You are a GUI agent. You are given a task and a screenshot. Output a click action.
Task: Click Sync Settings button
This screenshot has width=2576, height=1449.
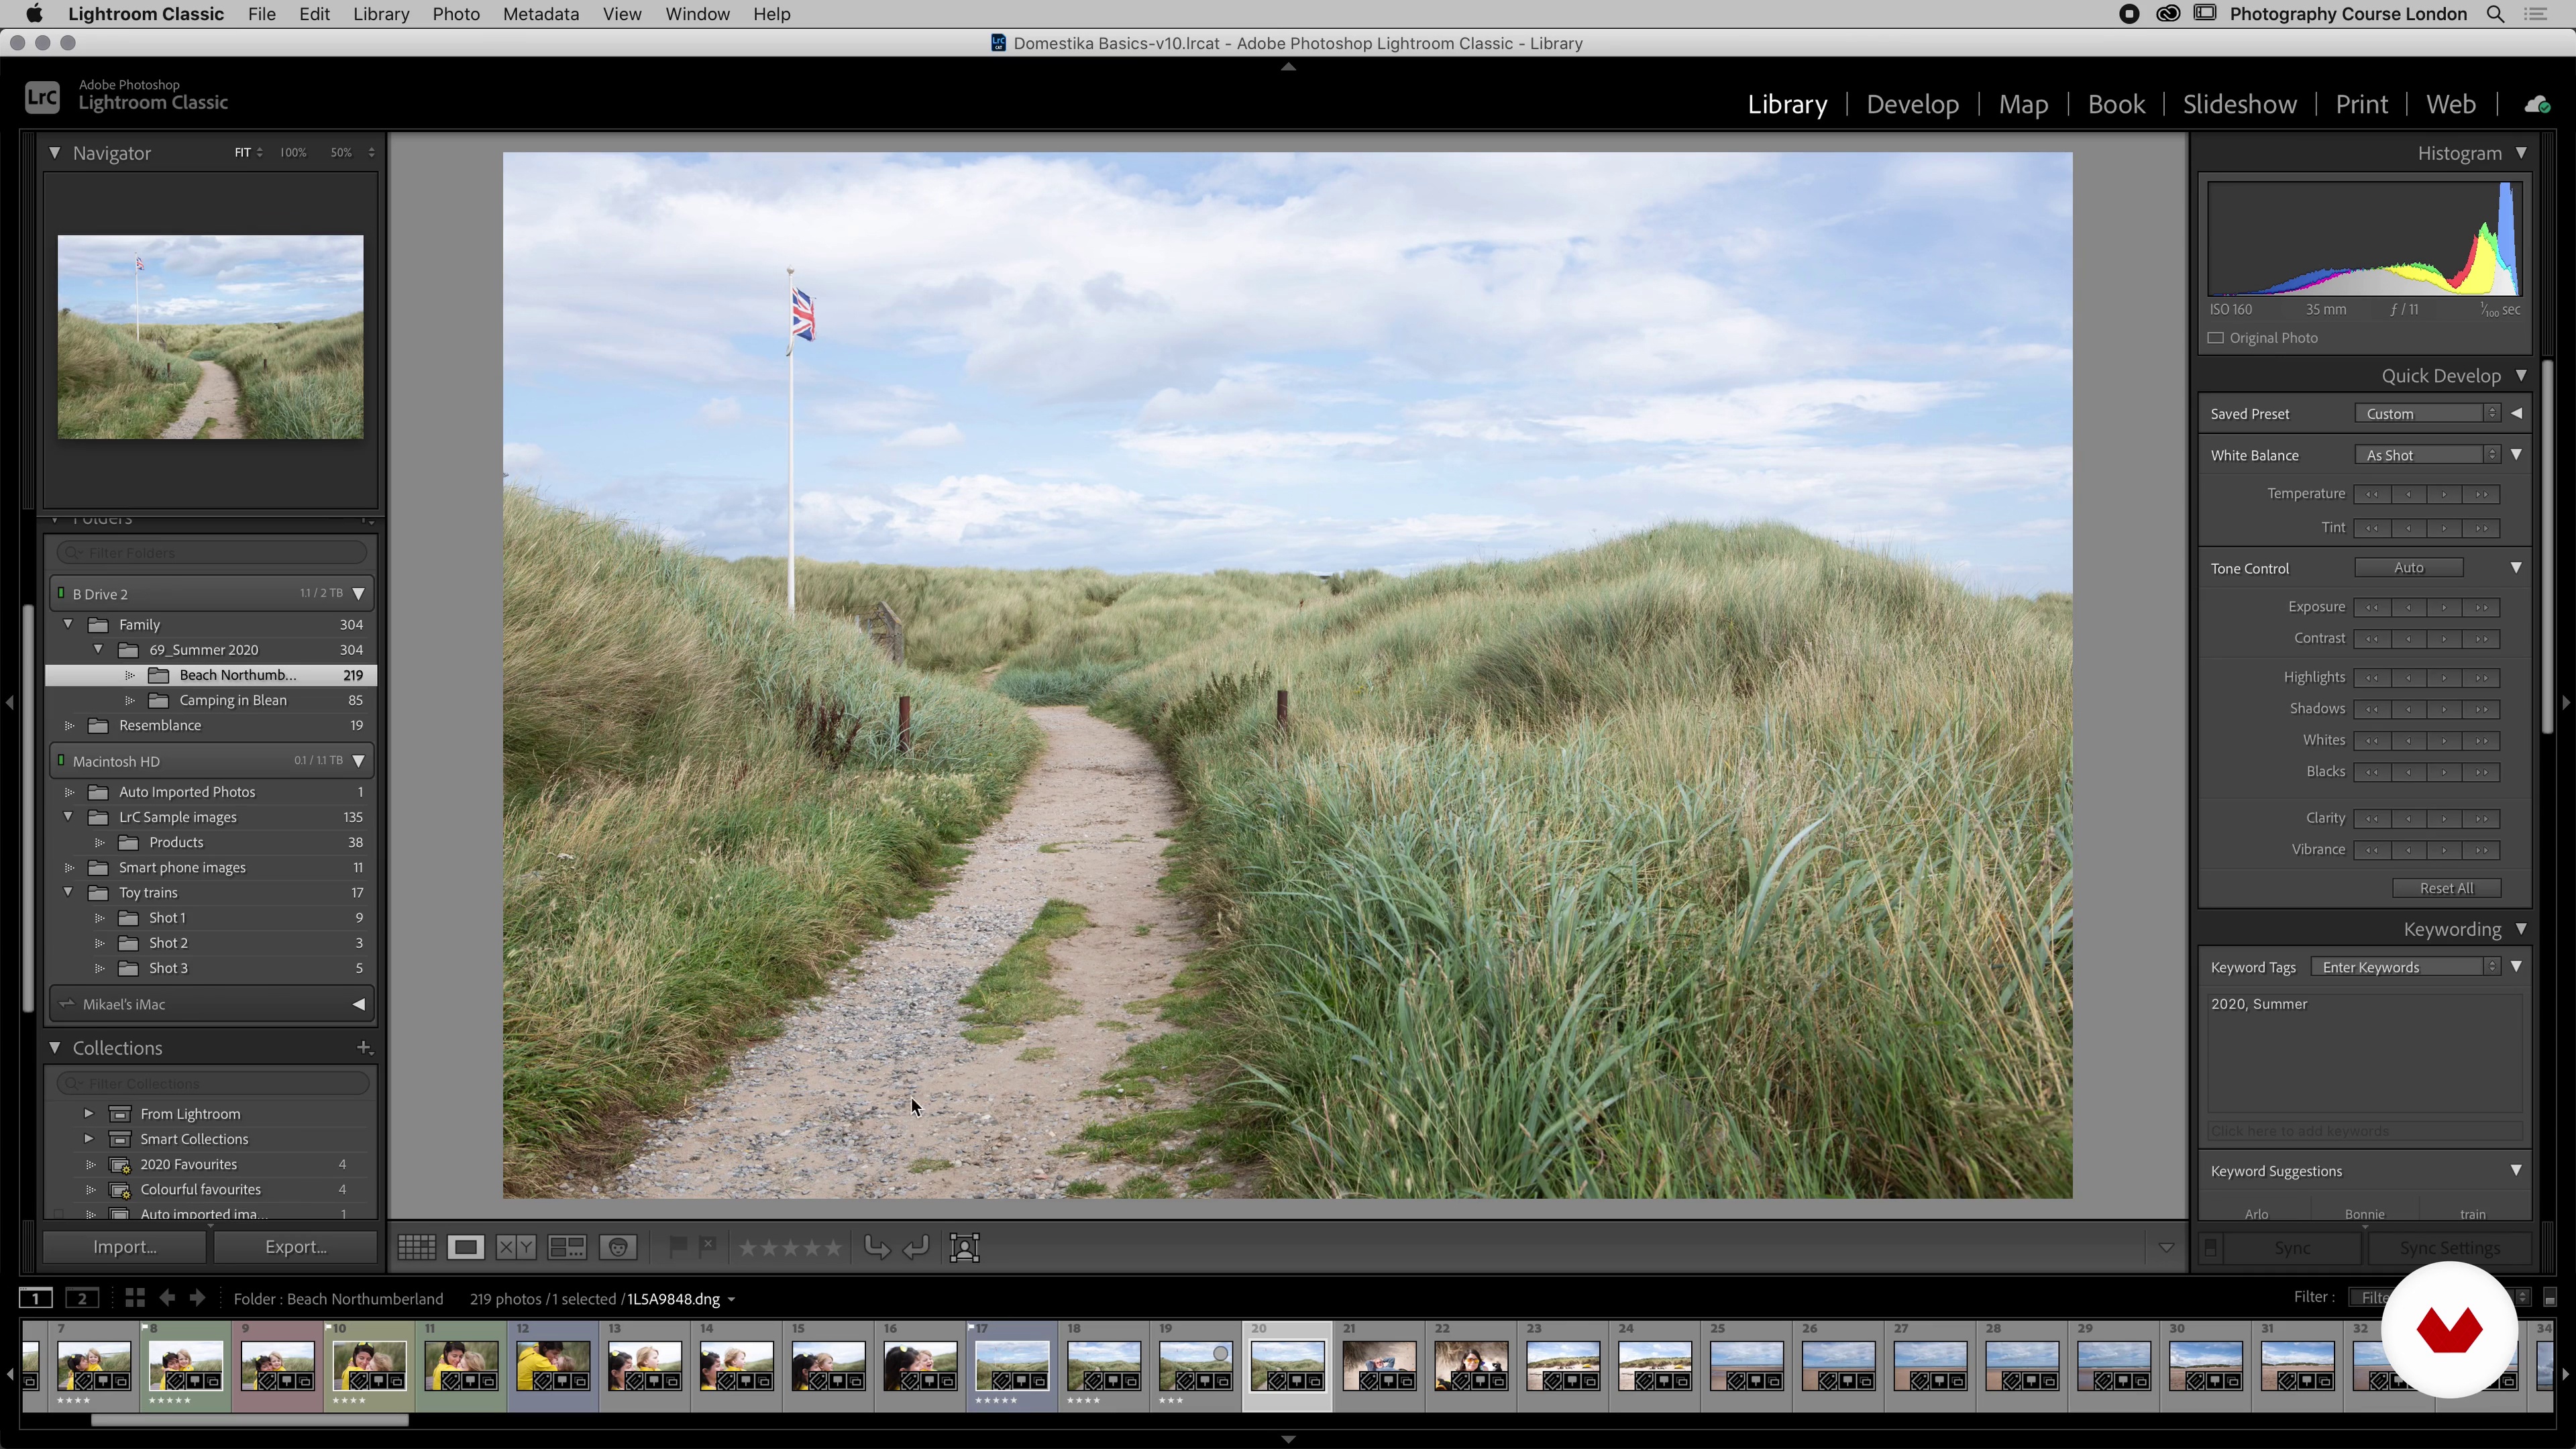2449,1248
